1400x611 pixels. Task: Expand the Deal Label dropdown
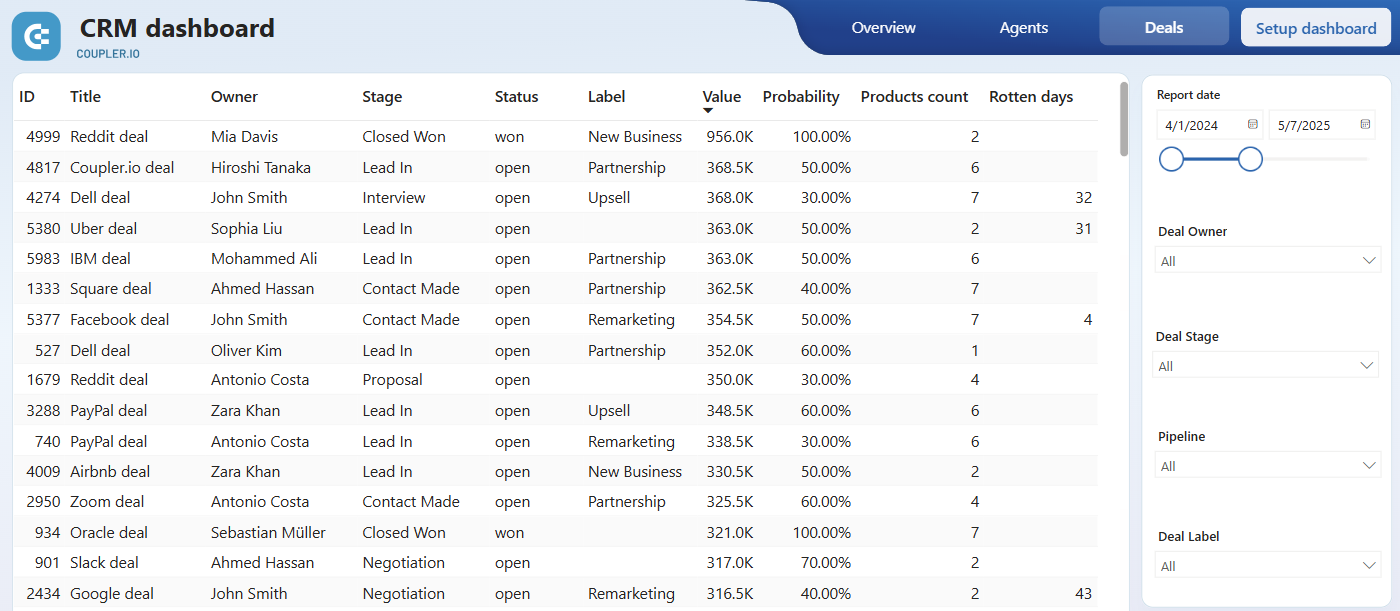coord(1267,565)
